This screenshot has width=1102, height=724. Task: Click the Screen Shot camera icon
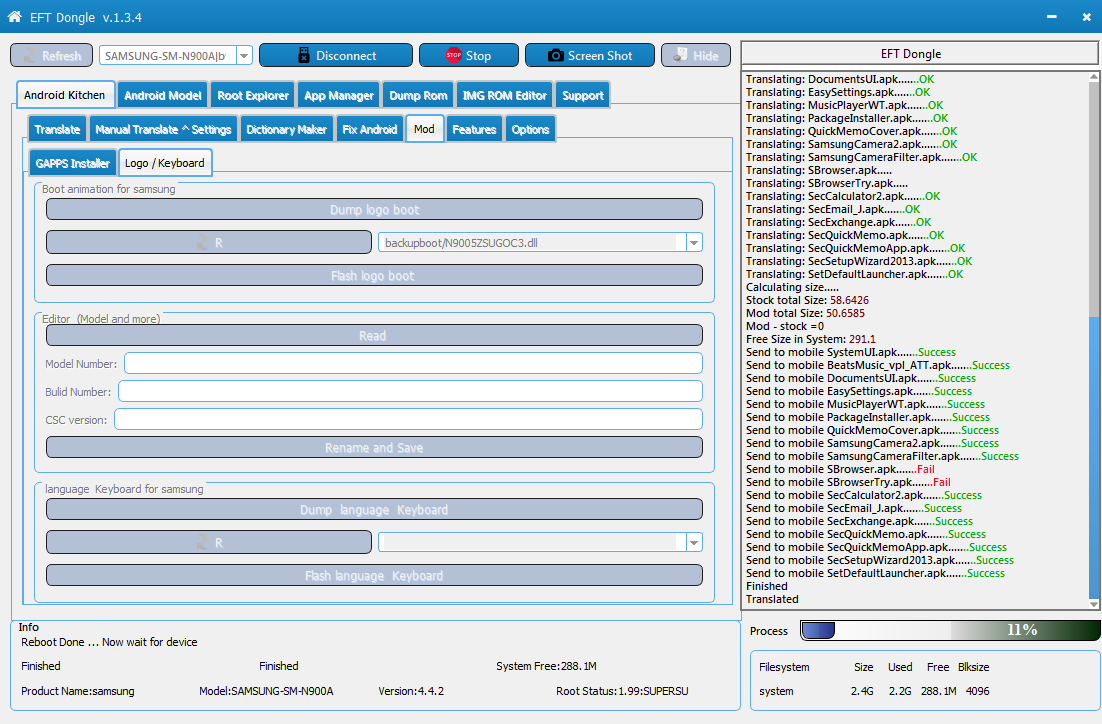555,56
